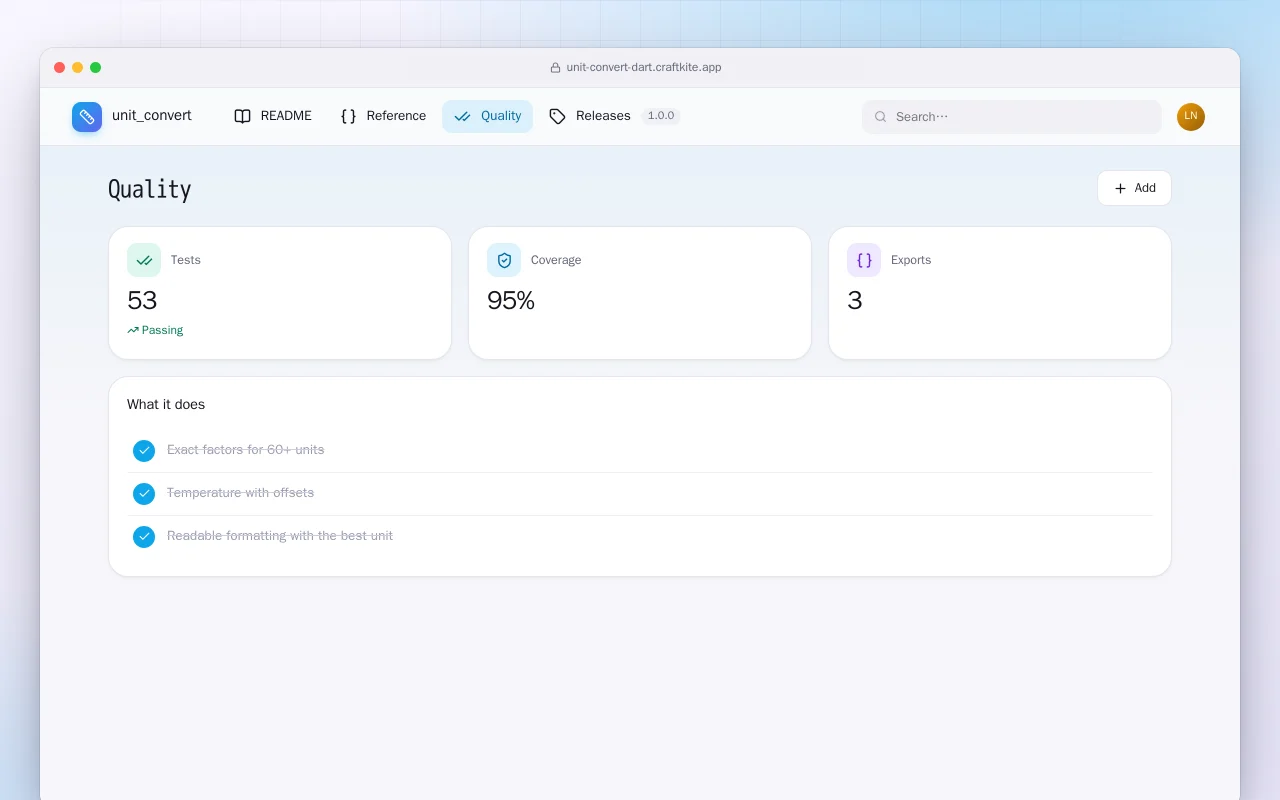Click the Passing trend indicator
This screenshot has width=1280, height=800.
(155, 330)
